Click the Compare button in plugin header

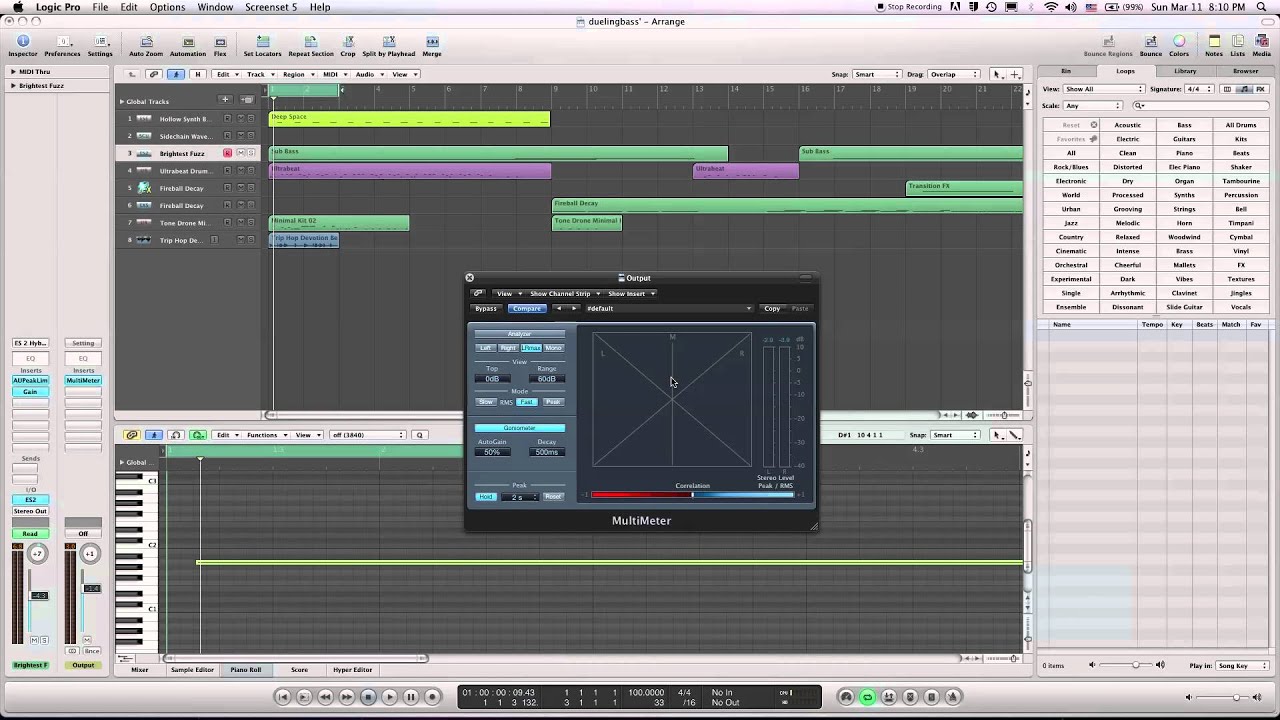(x=526, y=308)
